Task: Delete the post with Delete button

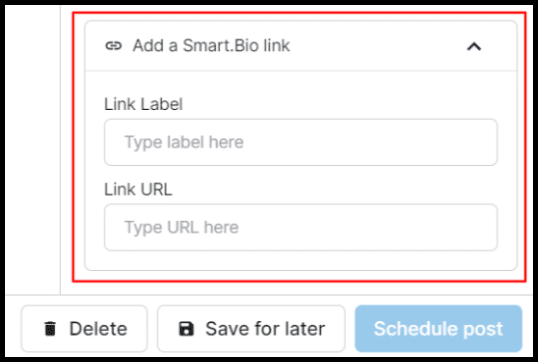Action: [x=84, y=329]
